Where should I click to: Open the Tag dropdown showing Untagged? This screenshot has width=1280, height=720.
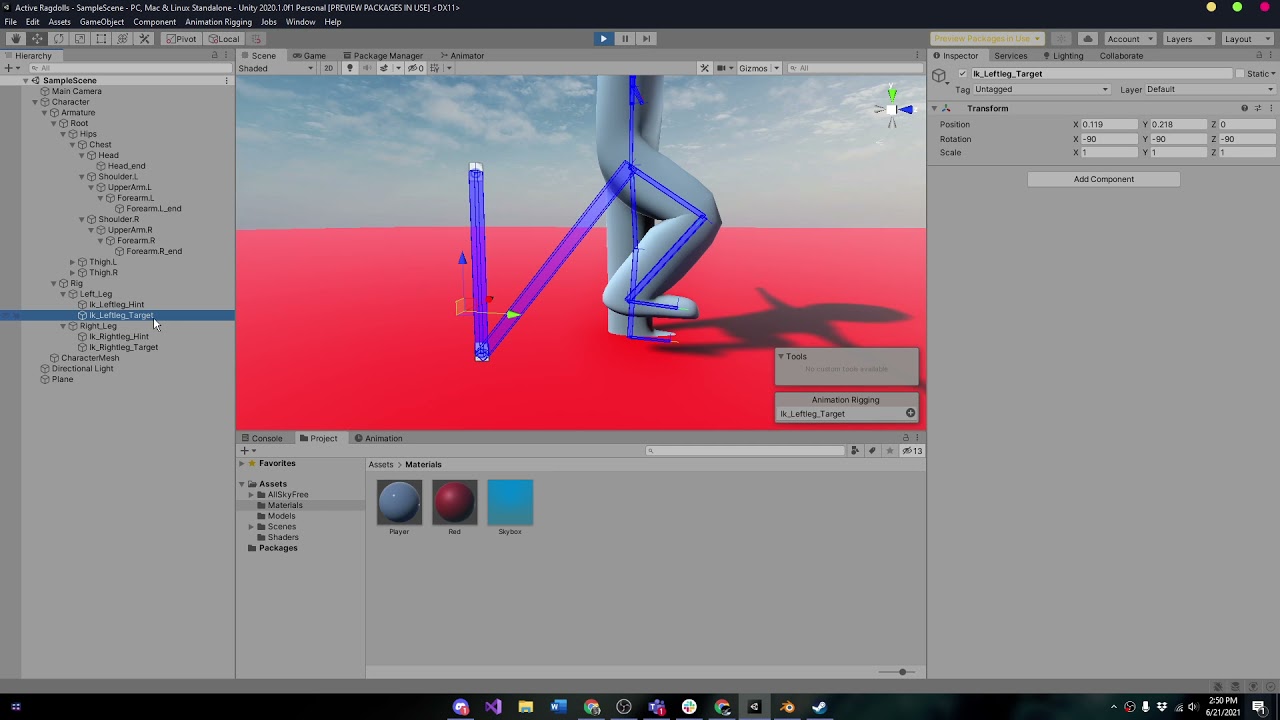(x=1041, y=90)
